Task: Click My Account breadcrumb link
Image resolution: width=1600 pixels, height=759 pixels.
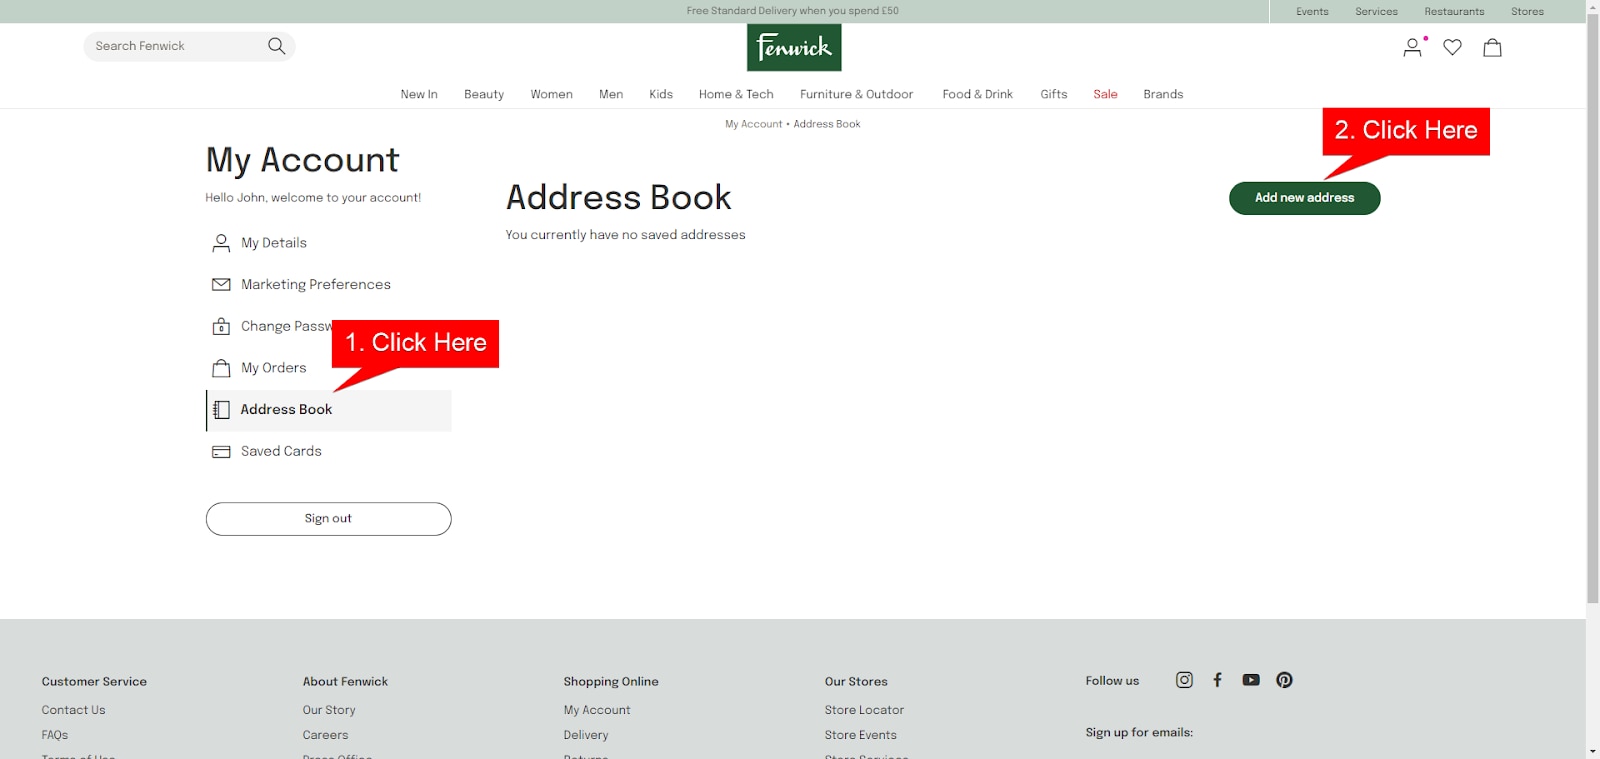Action: (753, 124)
